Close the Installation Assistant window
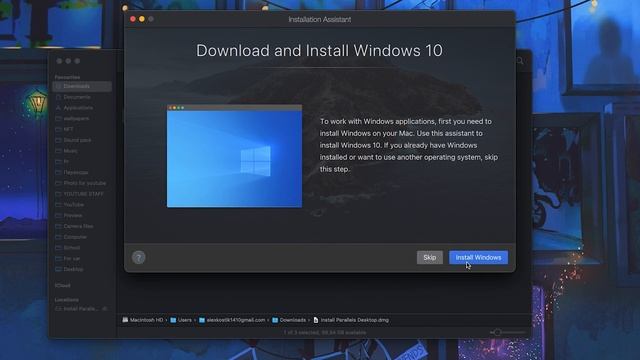 click(x=133, y=19)
